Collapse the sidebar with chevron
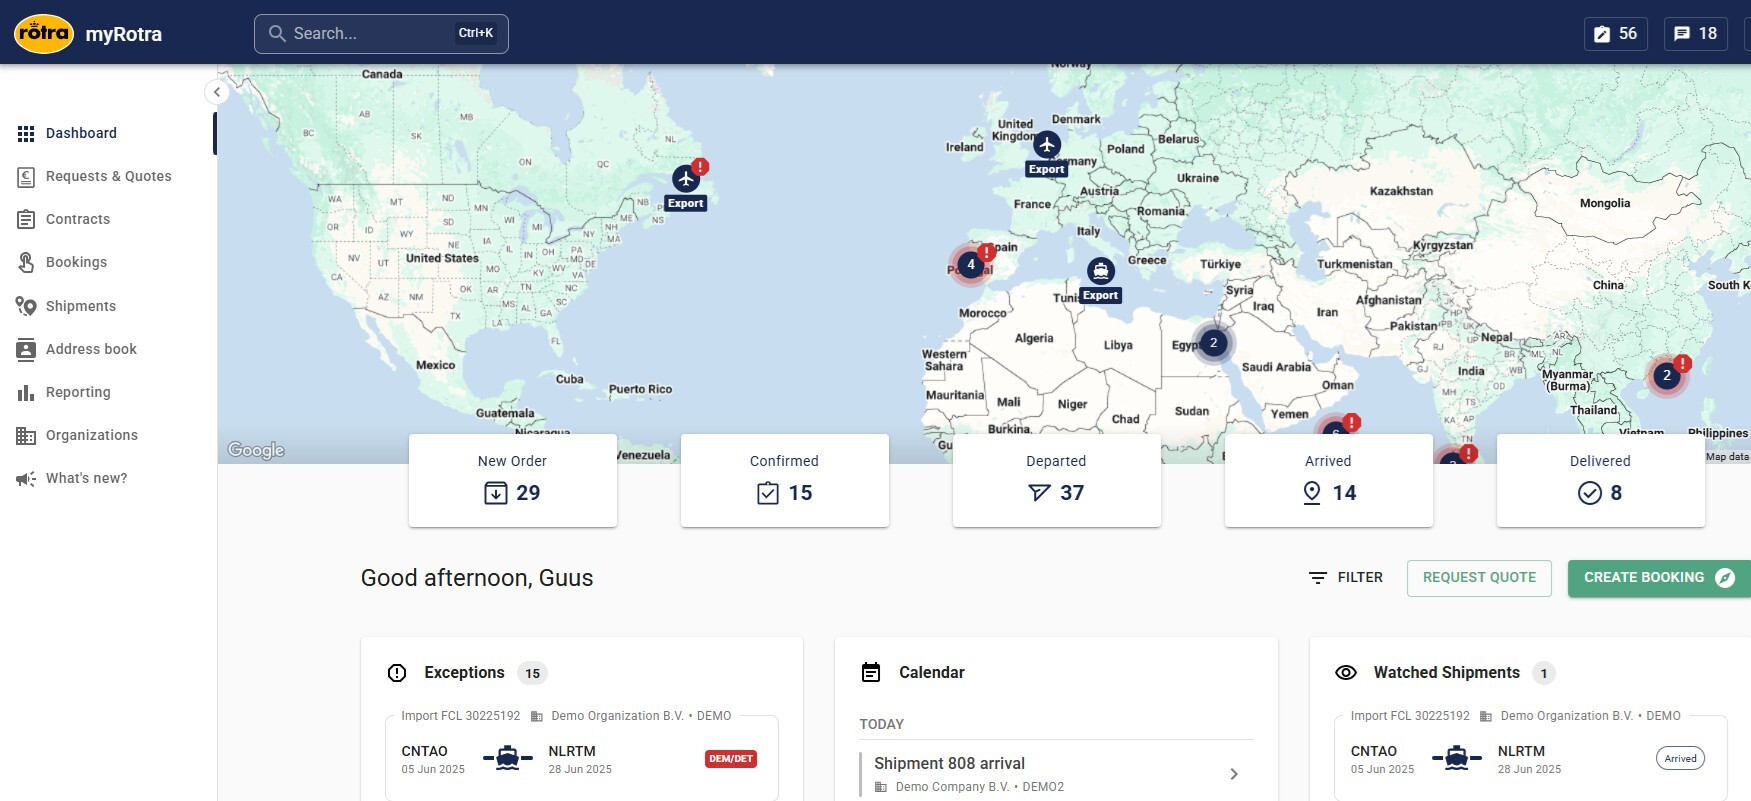 coord(217,92)
